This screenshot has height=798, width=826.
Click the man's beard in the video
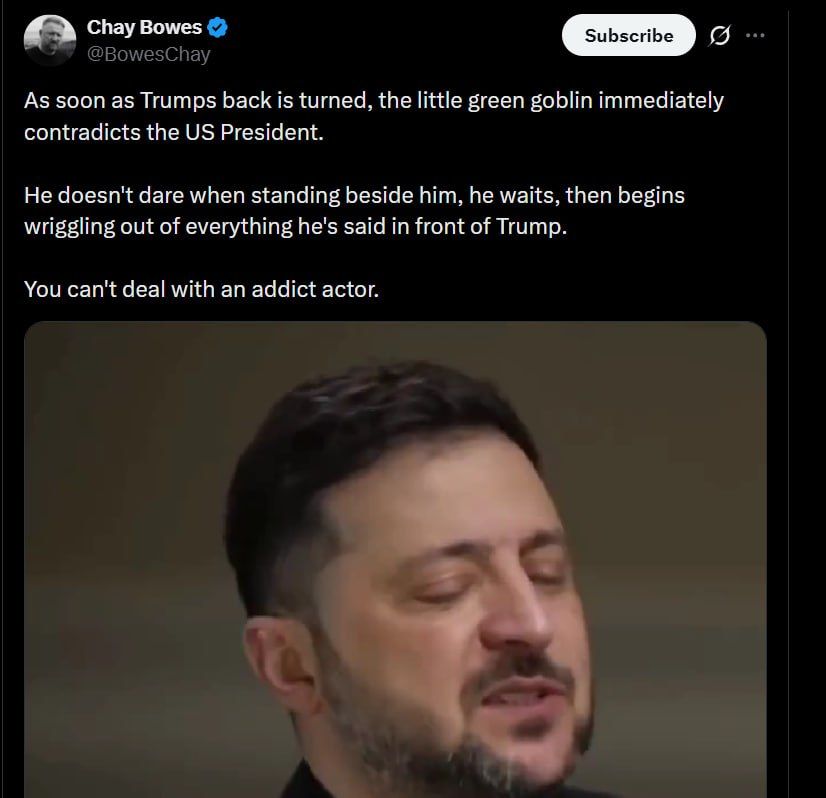click(450, 740)
